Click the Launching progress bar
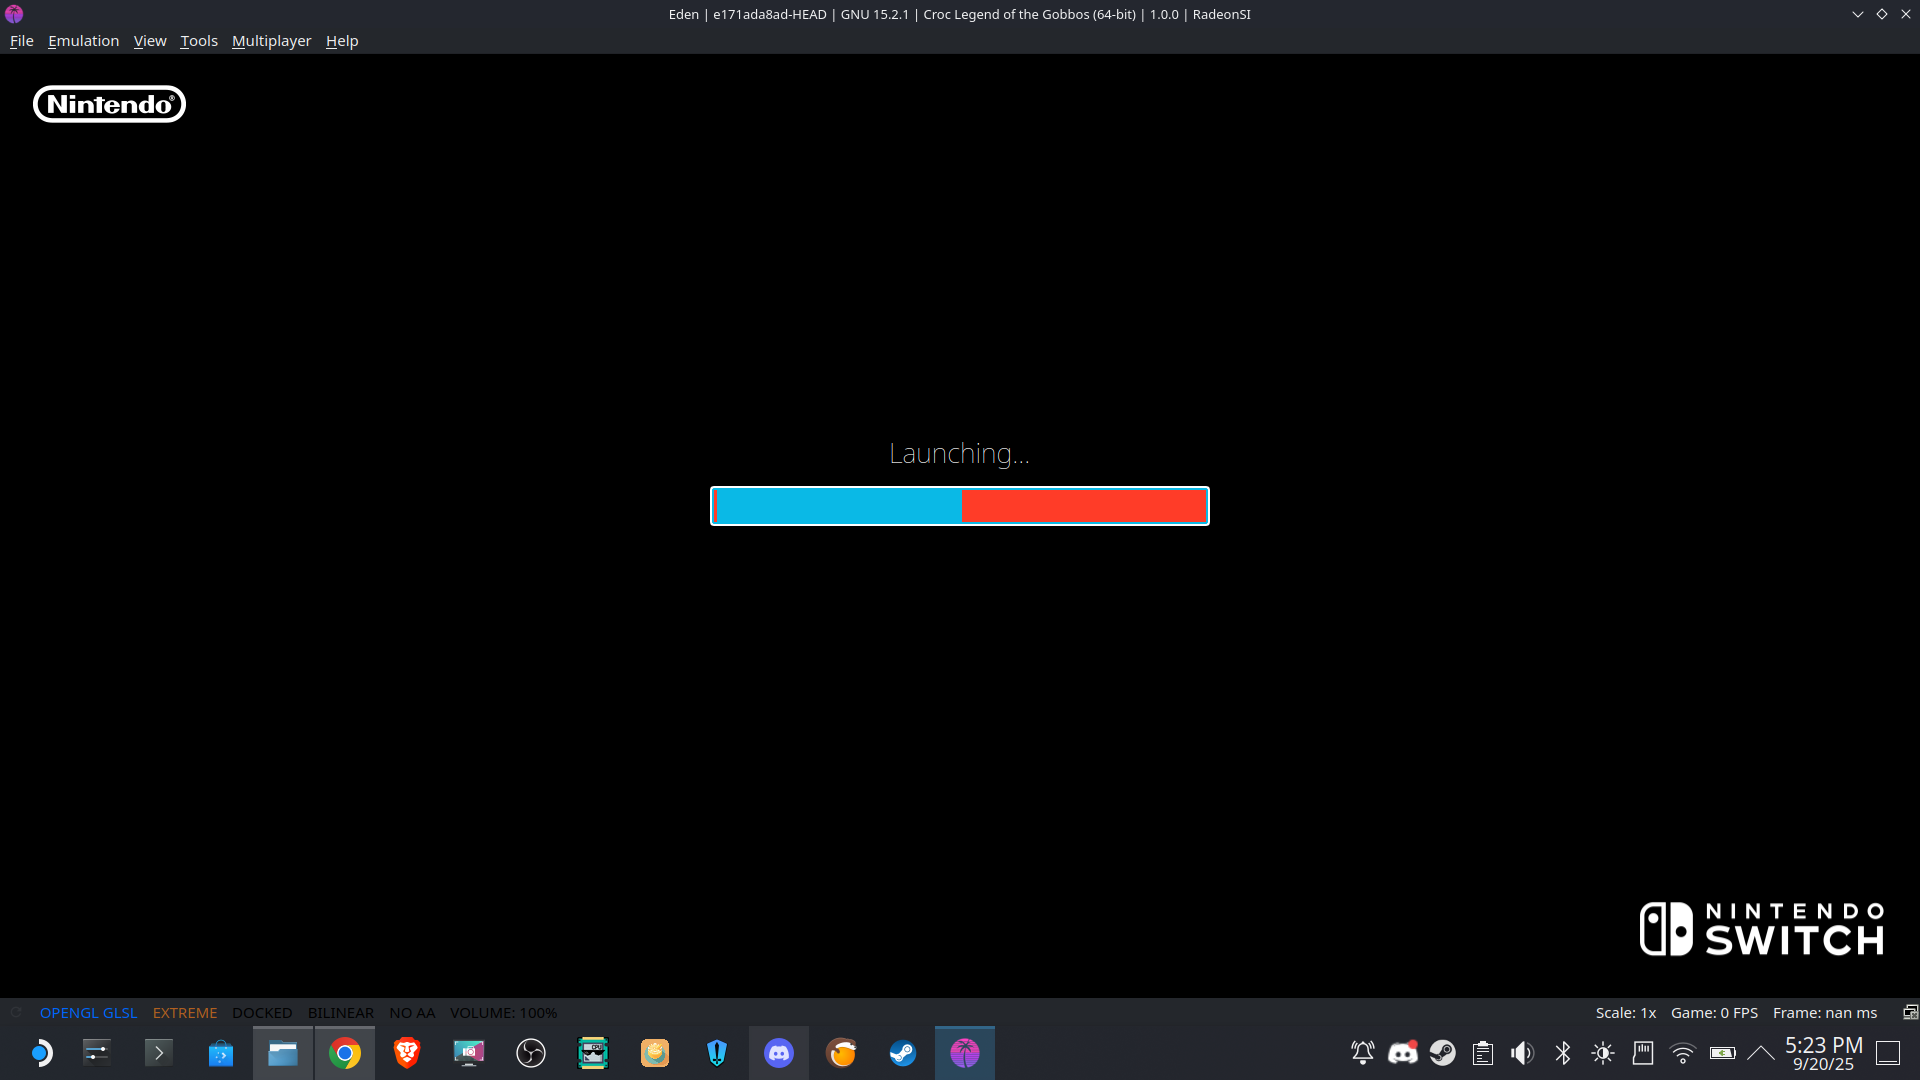Screen dimensions: 1920x1080 [x=959, y=506]
